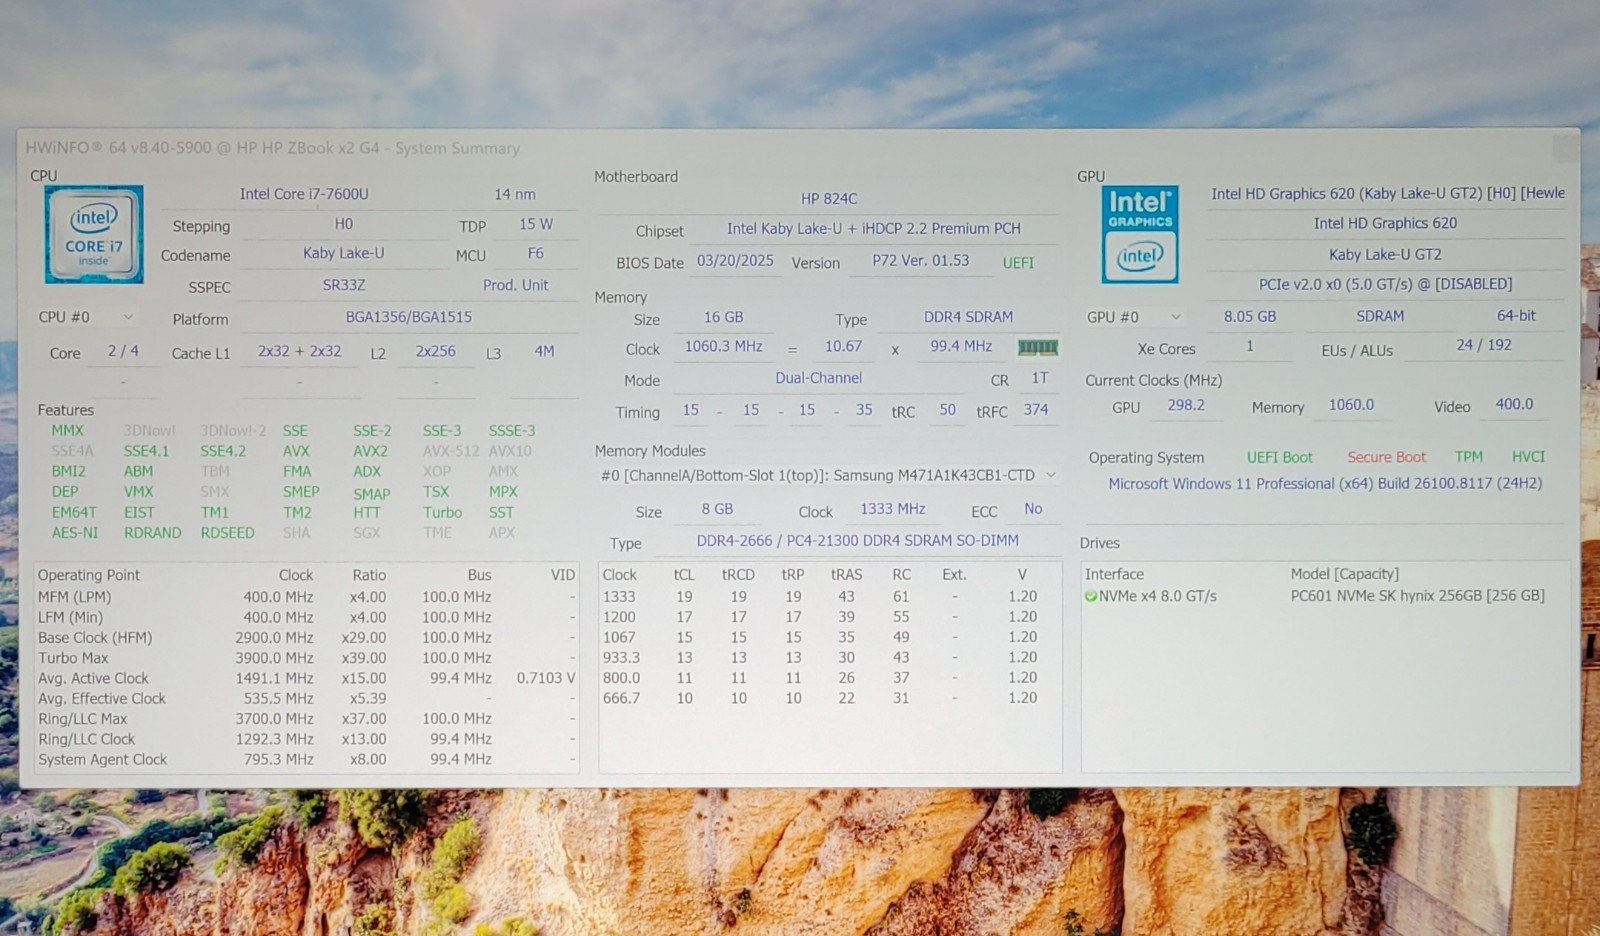Click the Kaby Lake-U GT2 GPU codename

tap(1385, 254)
